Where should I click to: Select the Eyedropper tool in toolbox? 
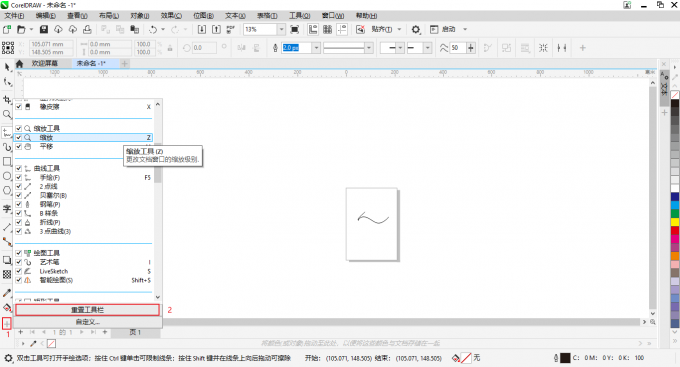click(x=7, y=293)
